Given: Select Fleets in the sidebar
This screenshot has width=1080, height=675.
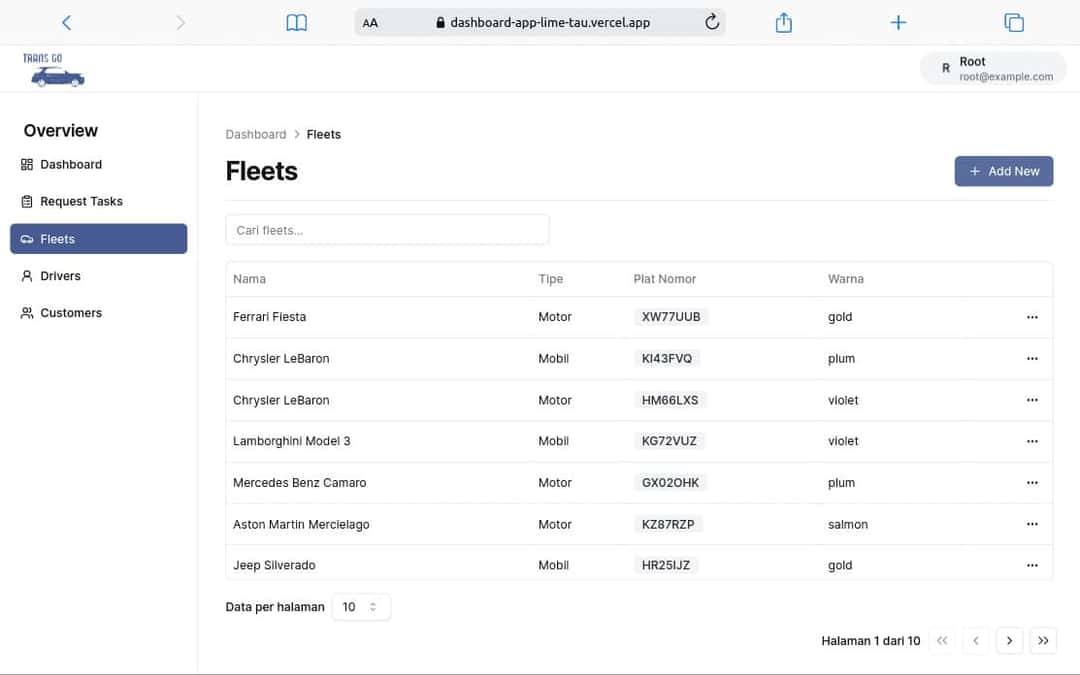Looking at the screenshot, I should pos(98,239).
